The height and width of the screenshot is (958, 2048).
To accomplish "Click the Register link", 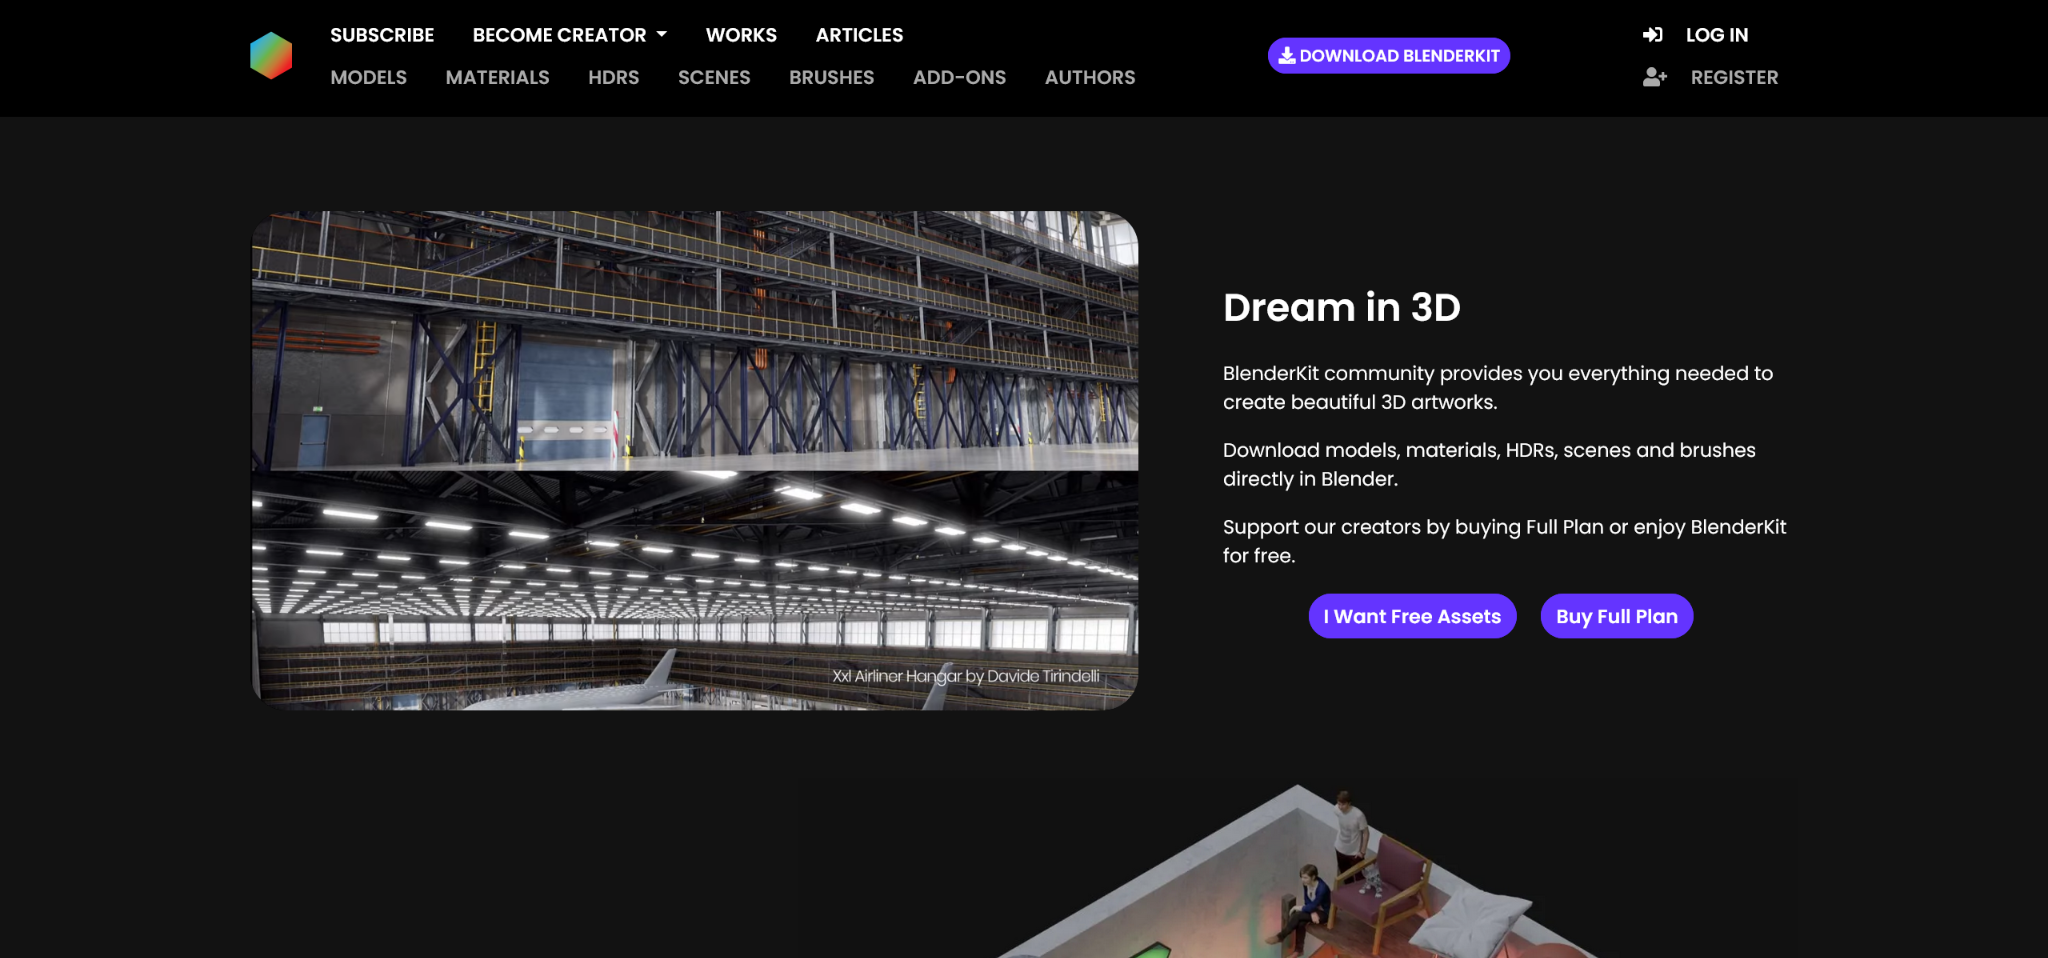I will click(1734, 77).
